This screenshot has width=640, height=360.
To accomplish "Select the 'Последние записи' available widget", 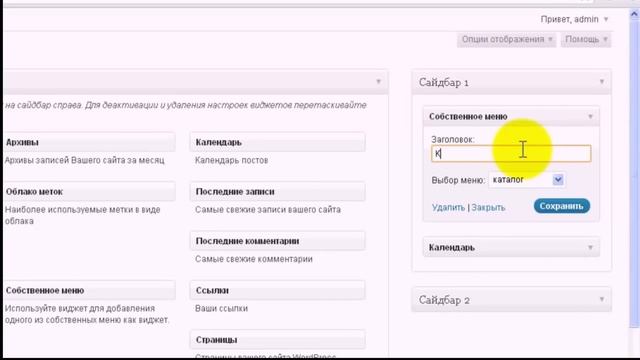I will click(x=278, y=191).
